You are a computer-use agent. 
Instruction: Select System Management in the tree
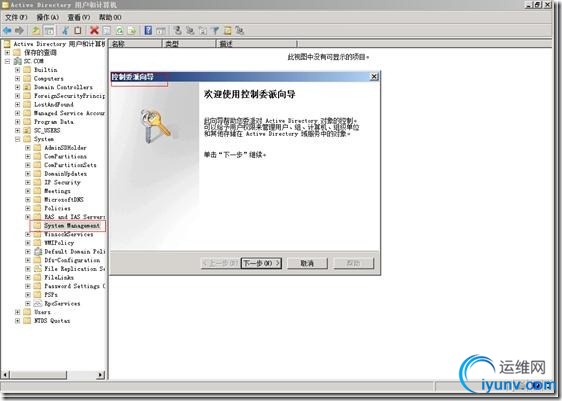[x=72, y=226]
